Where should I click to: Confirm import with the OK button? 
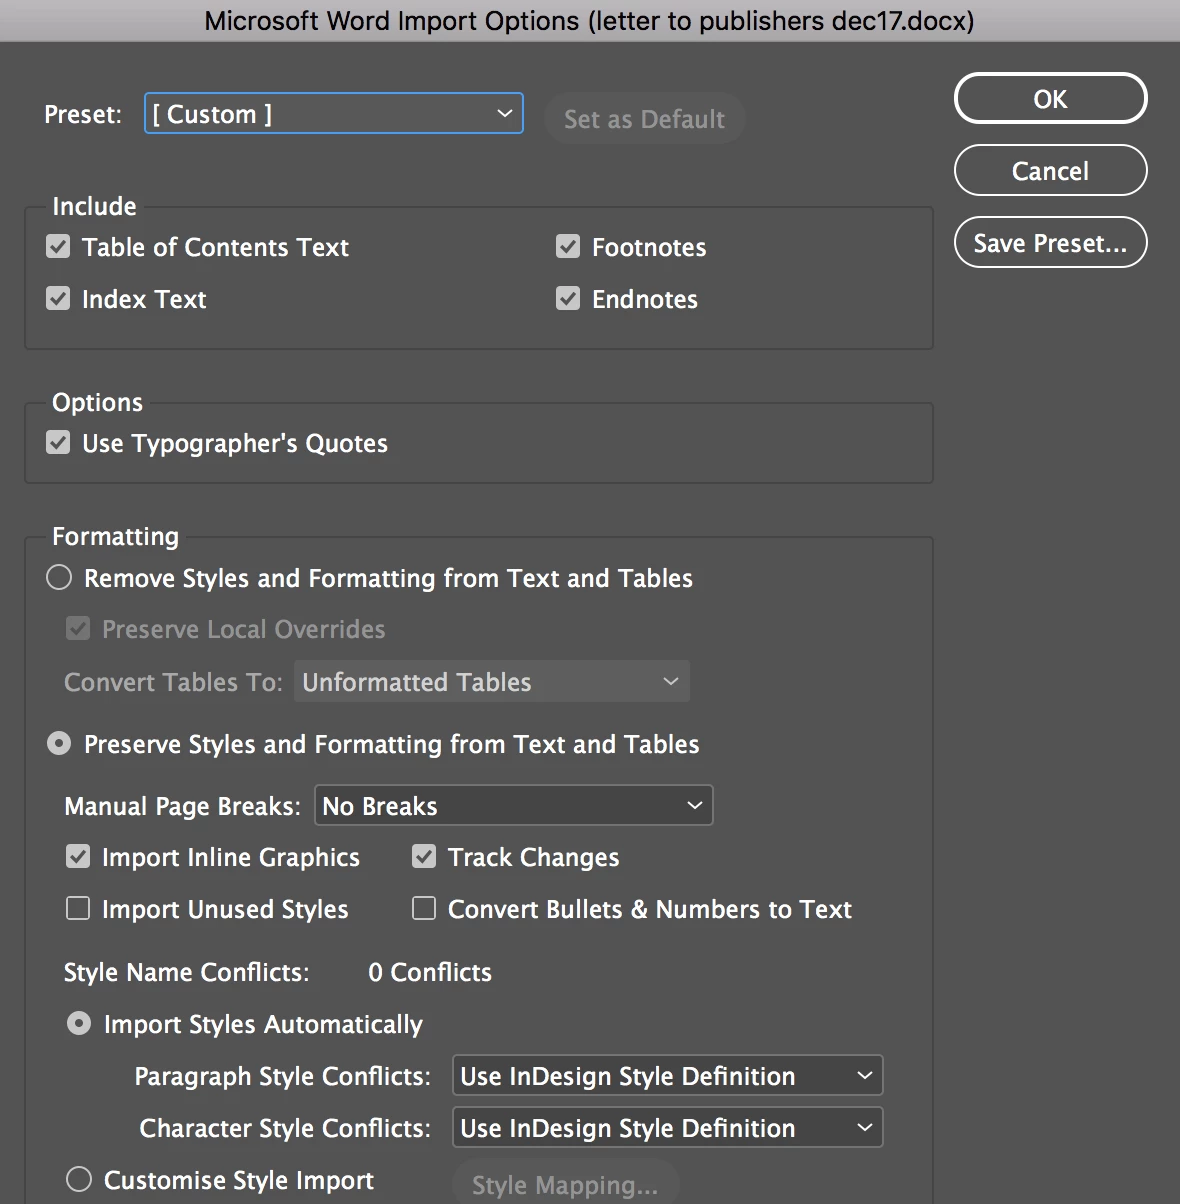coord(1050,99)
